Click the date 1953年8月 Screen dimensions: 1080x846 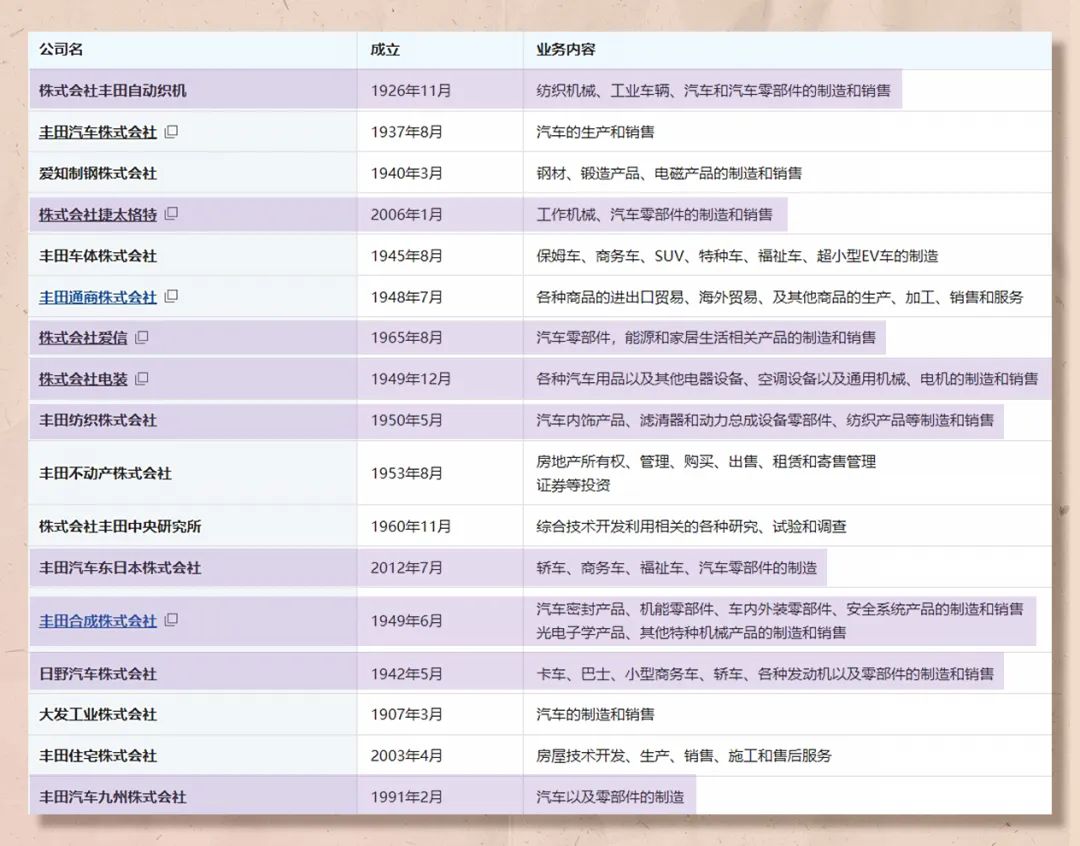click(406, 473)
